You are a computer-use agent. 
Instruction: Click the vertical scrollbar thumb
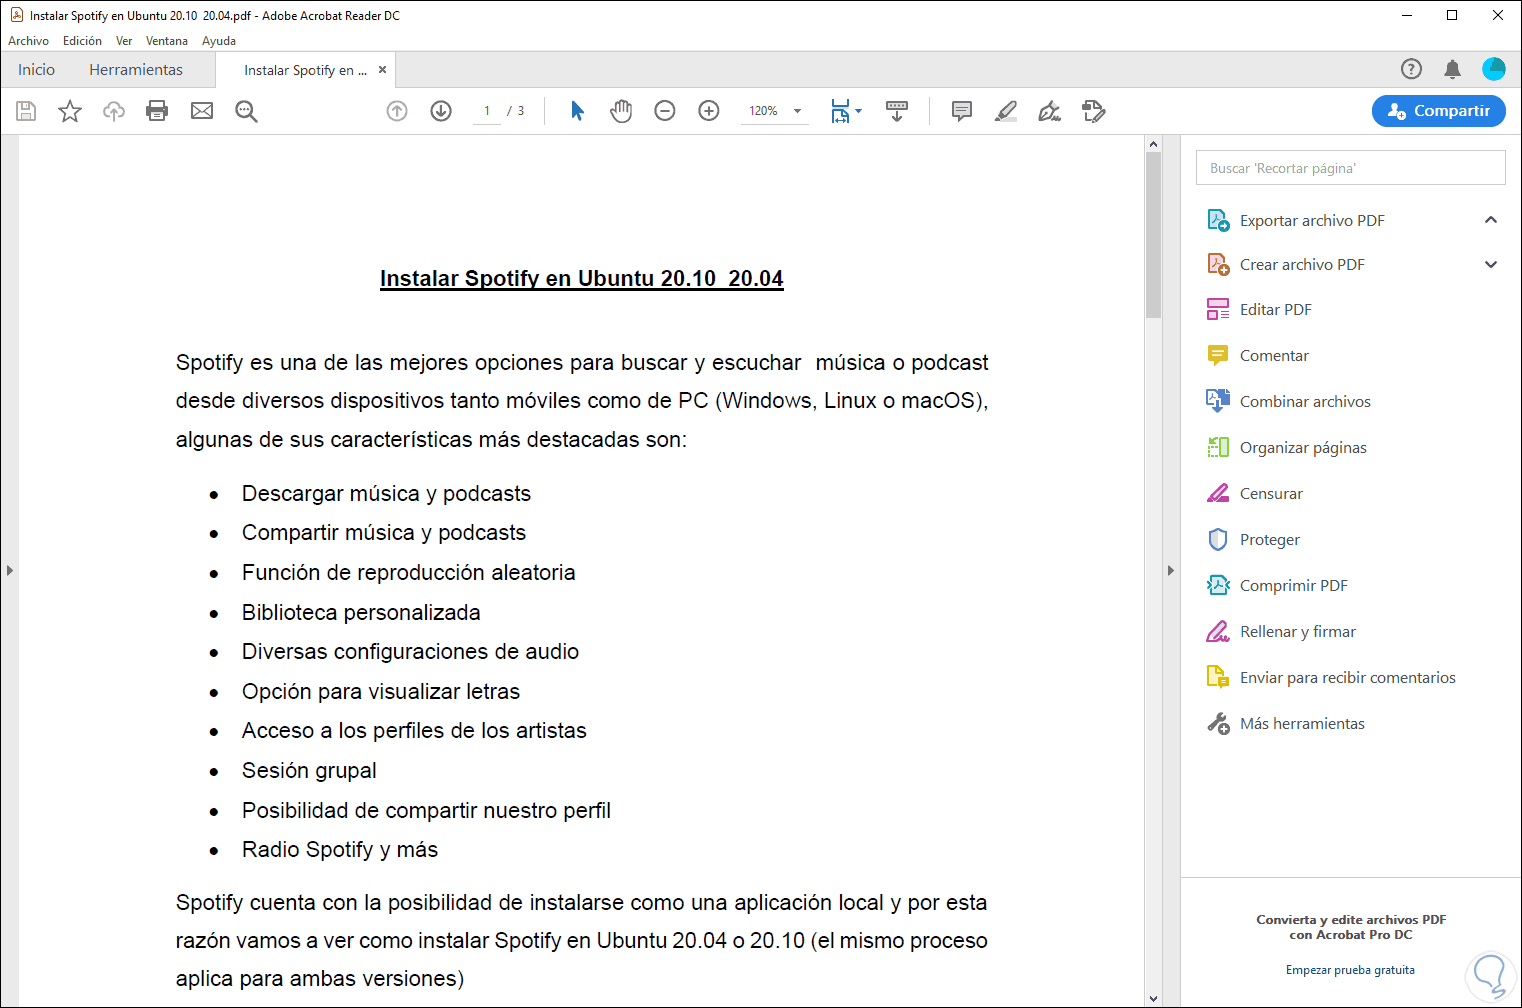click(x=1153, y=235)
